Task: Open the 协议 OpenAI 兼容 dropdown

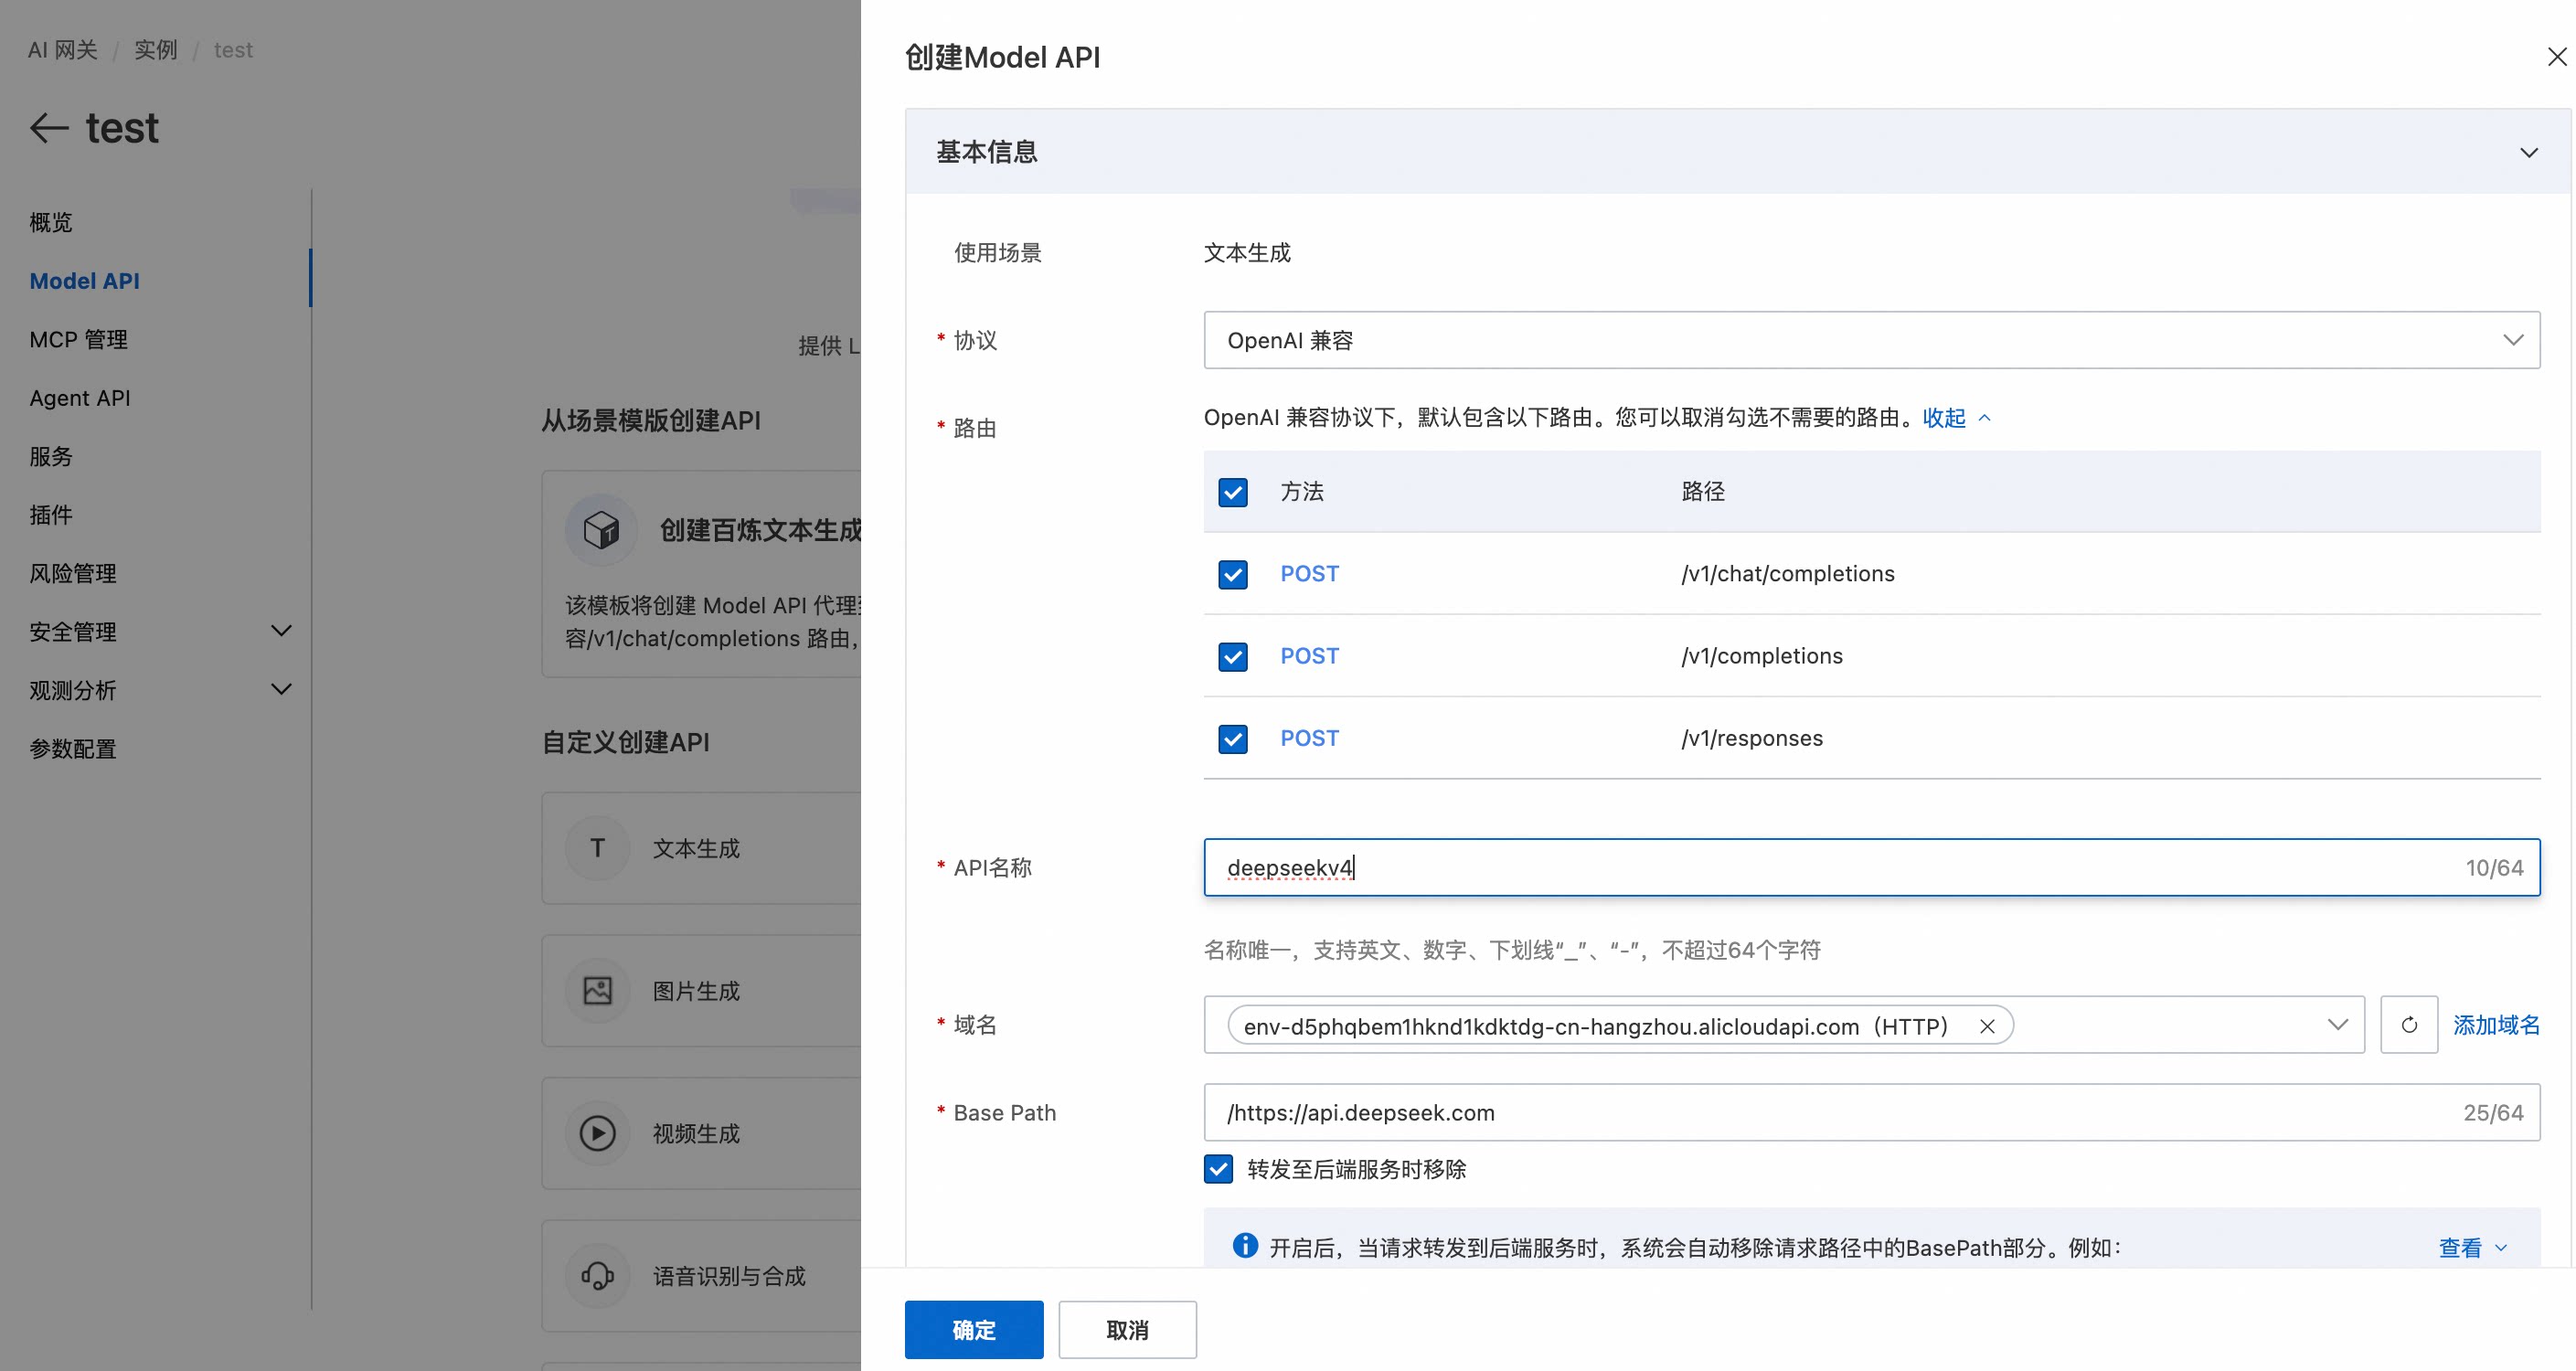Action: coord(1870,340)
